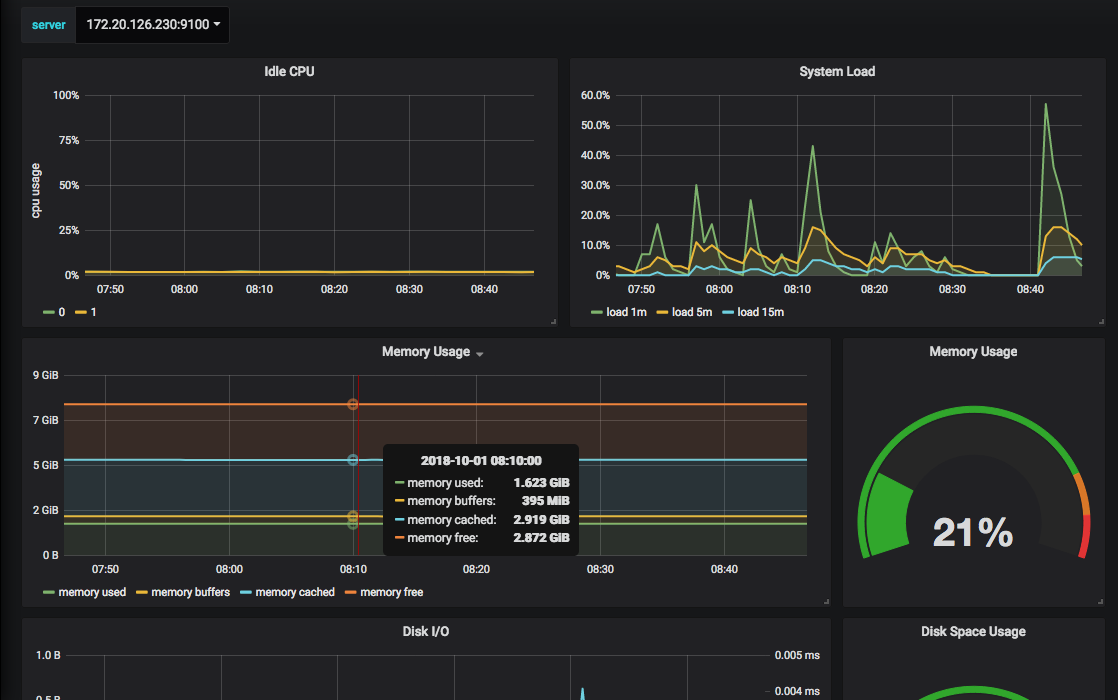
Task: Click the resize handle of Memory Usage graph panel
Action: 826,602
